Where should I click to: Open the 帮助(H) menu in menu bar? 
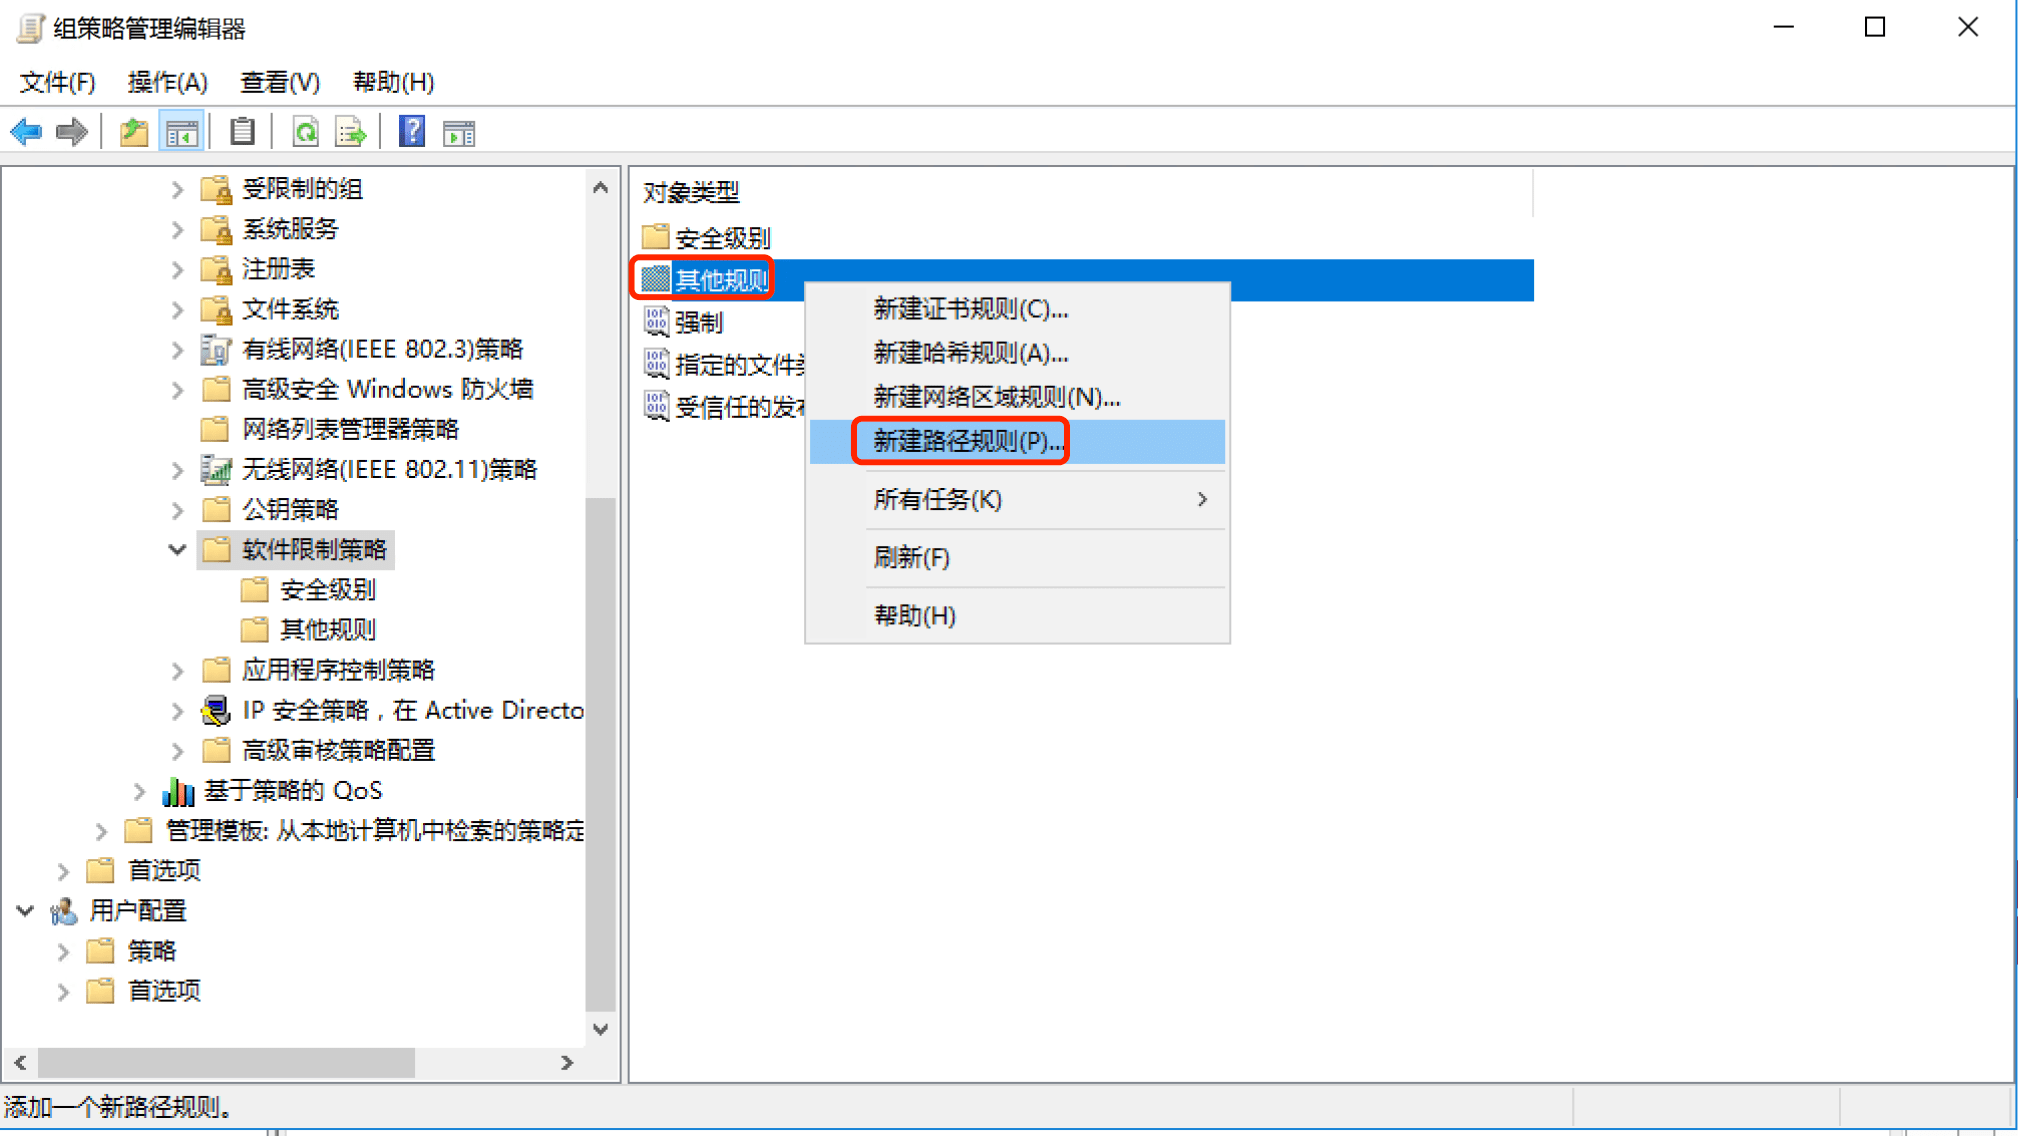point(393,82)
